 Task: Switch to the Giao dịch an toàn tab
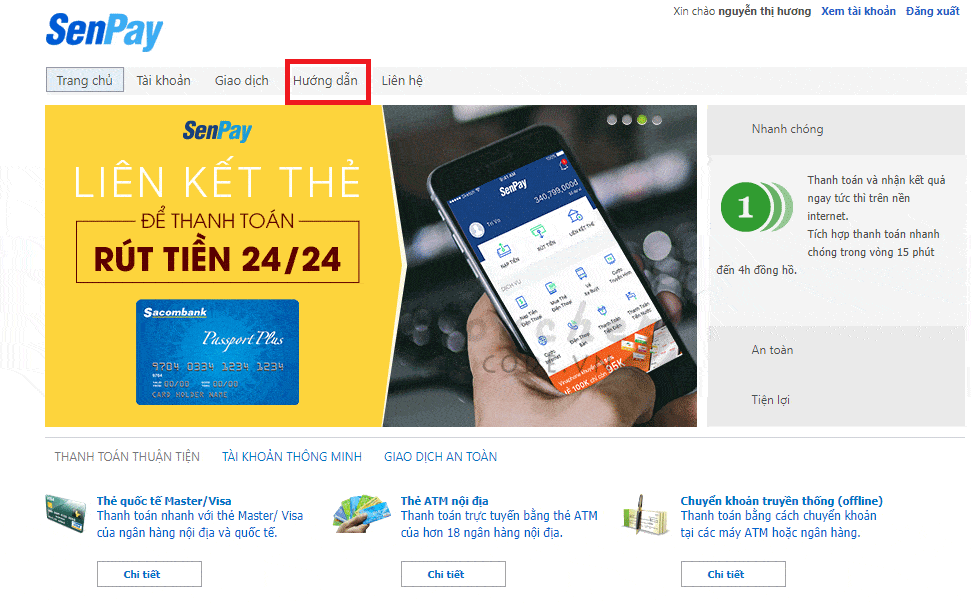pyautogui.click(x=440, y=457)
